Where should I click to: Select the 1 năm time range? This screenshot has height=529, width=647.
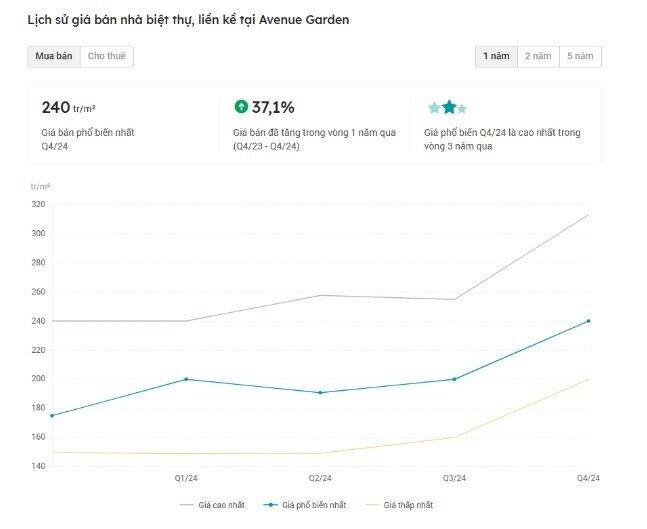pyautogui.click(x=496, y=57)
